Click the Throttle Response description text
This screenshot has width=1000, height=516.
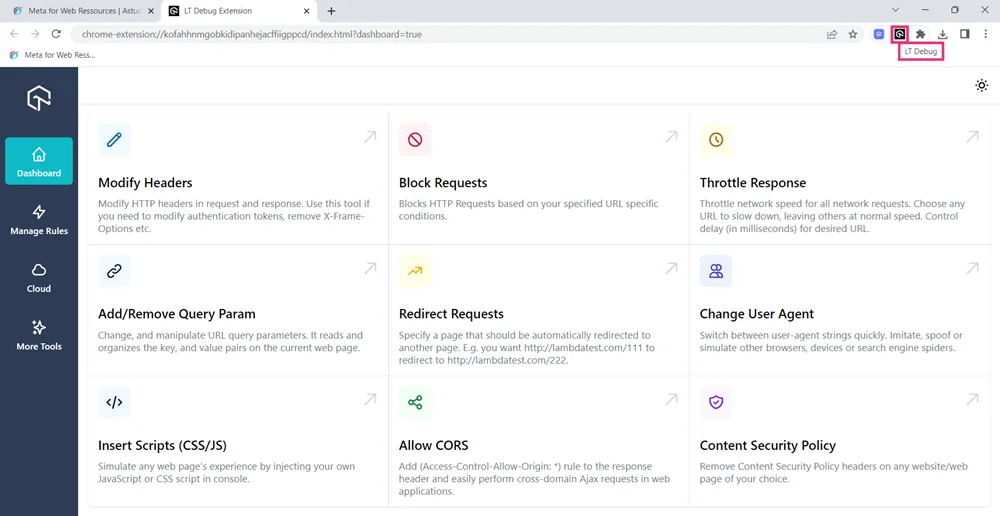coord(832,216)
